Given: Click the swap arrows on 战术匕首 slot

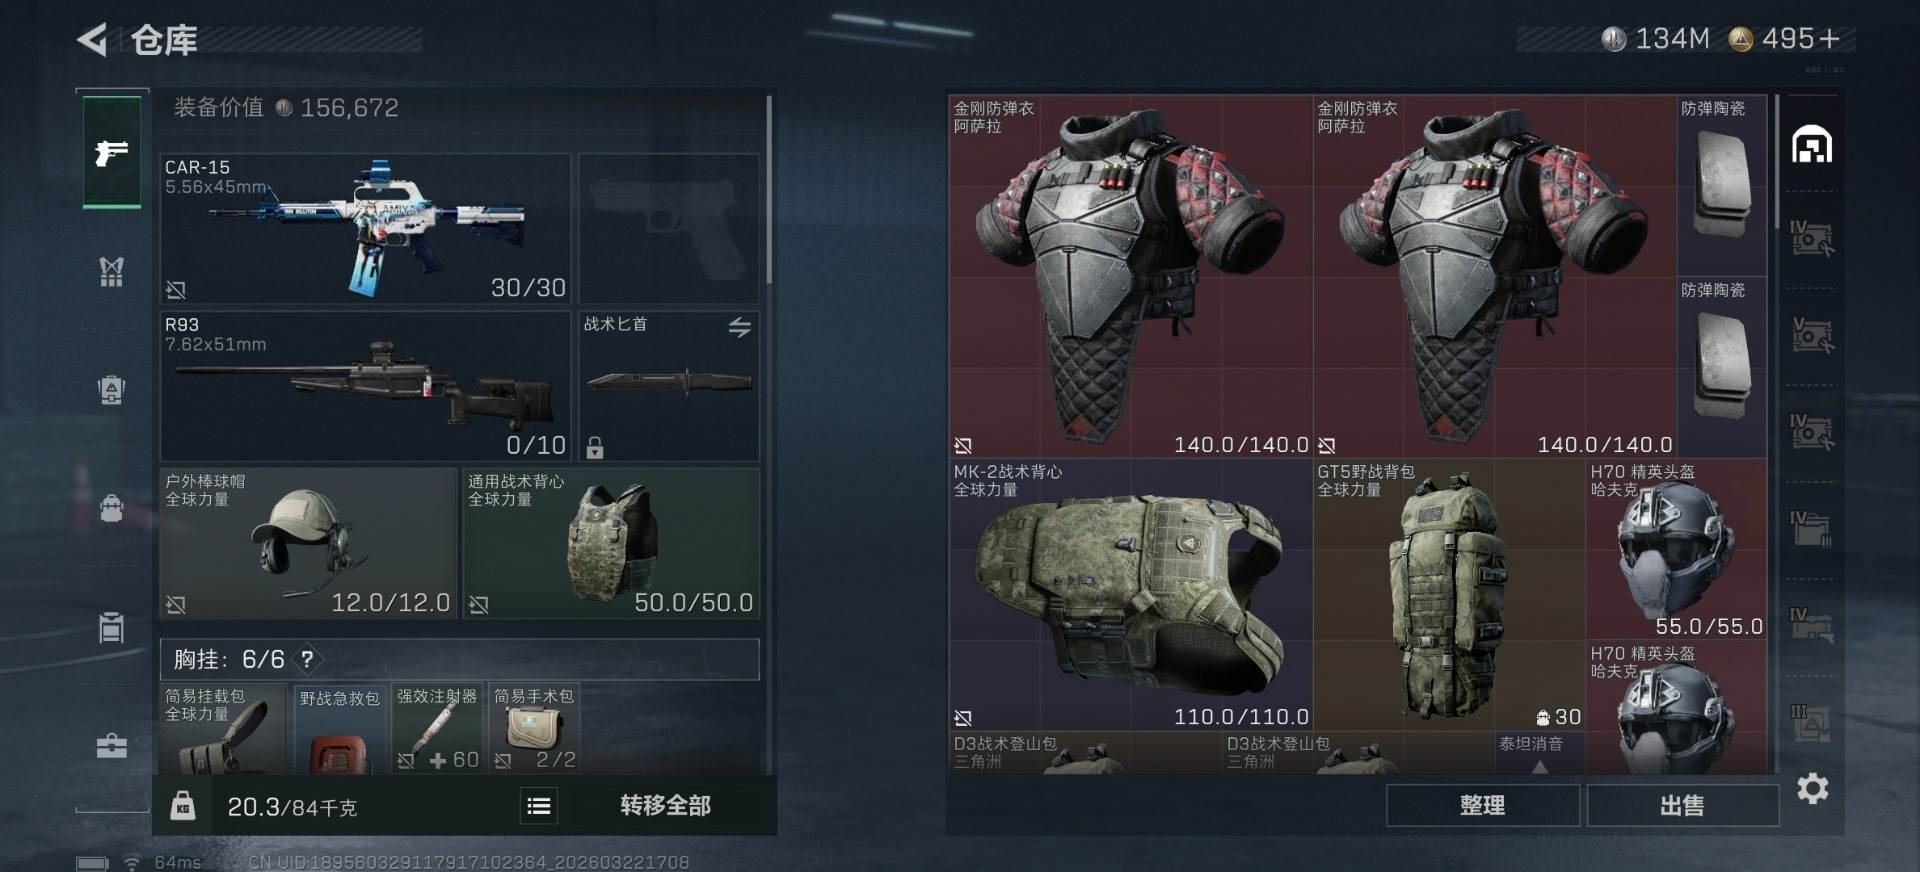Looking at the screenshot, I should [x=739, y=327].
